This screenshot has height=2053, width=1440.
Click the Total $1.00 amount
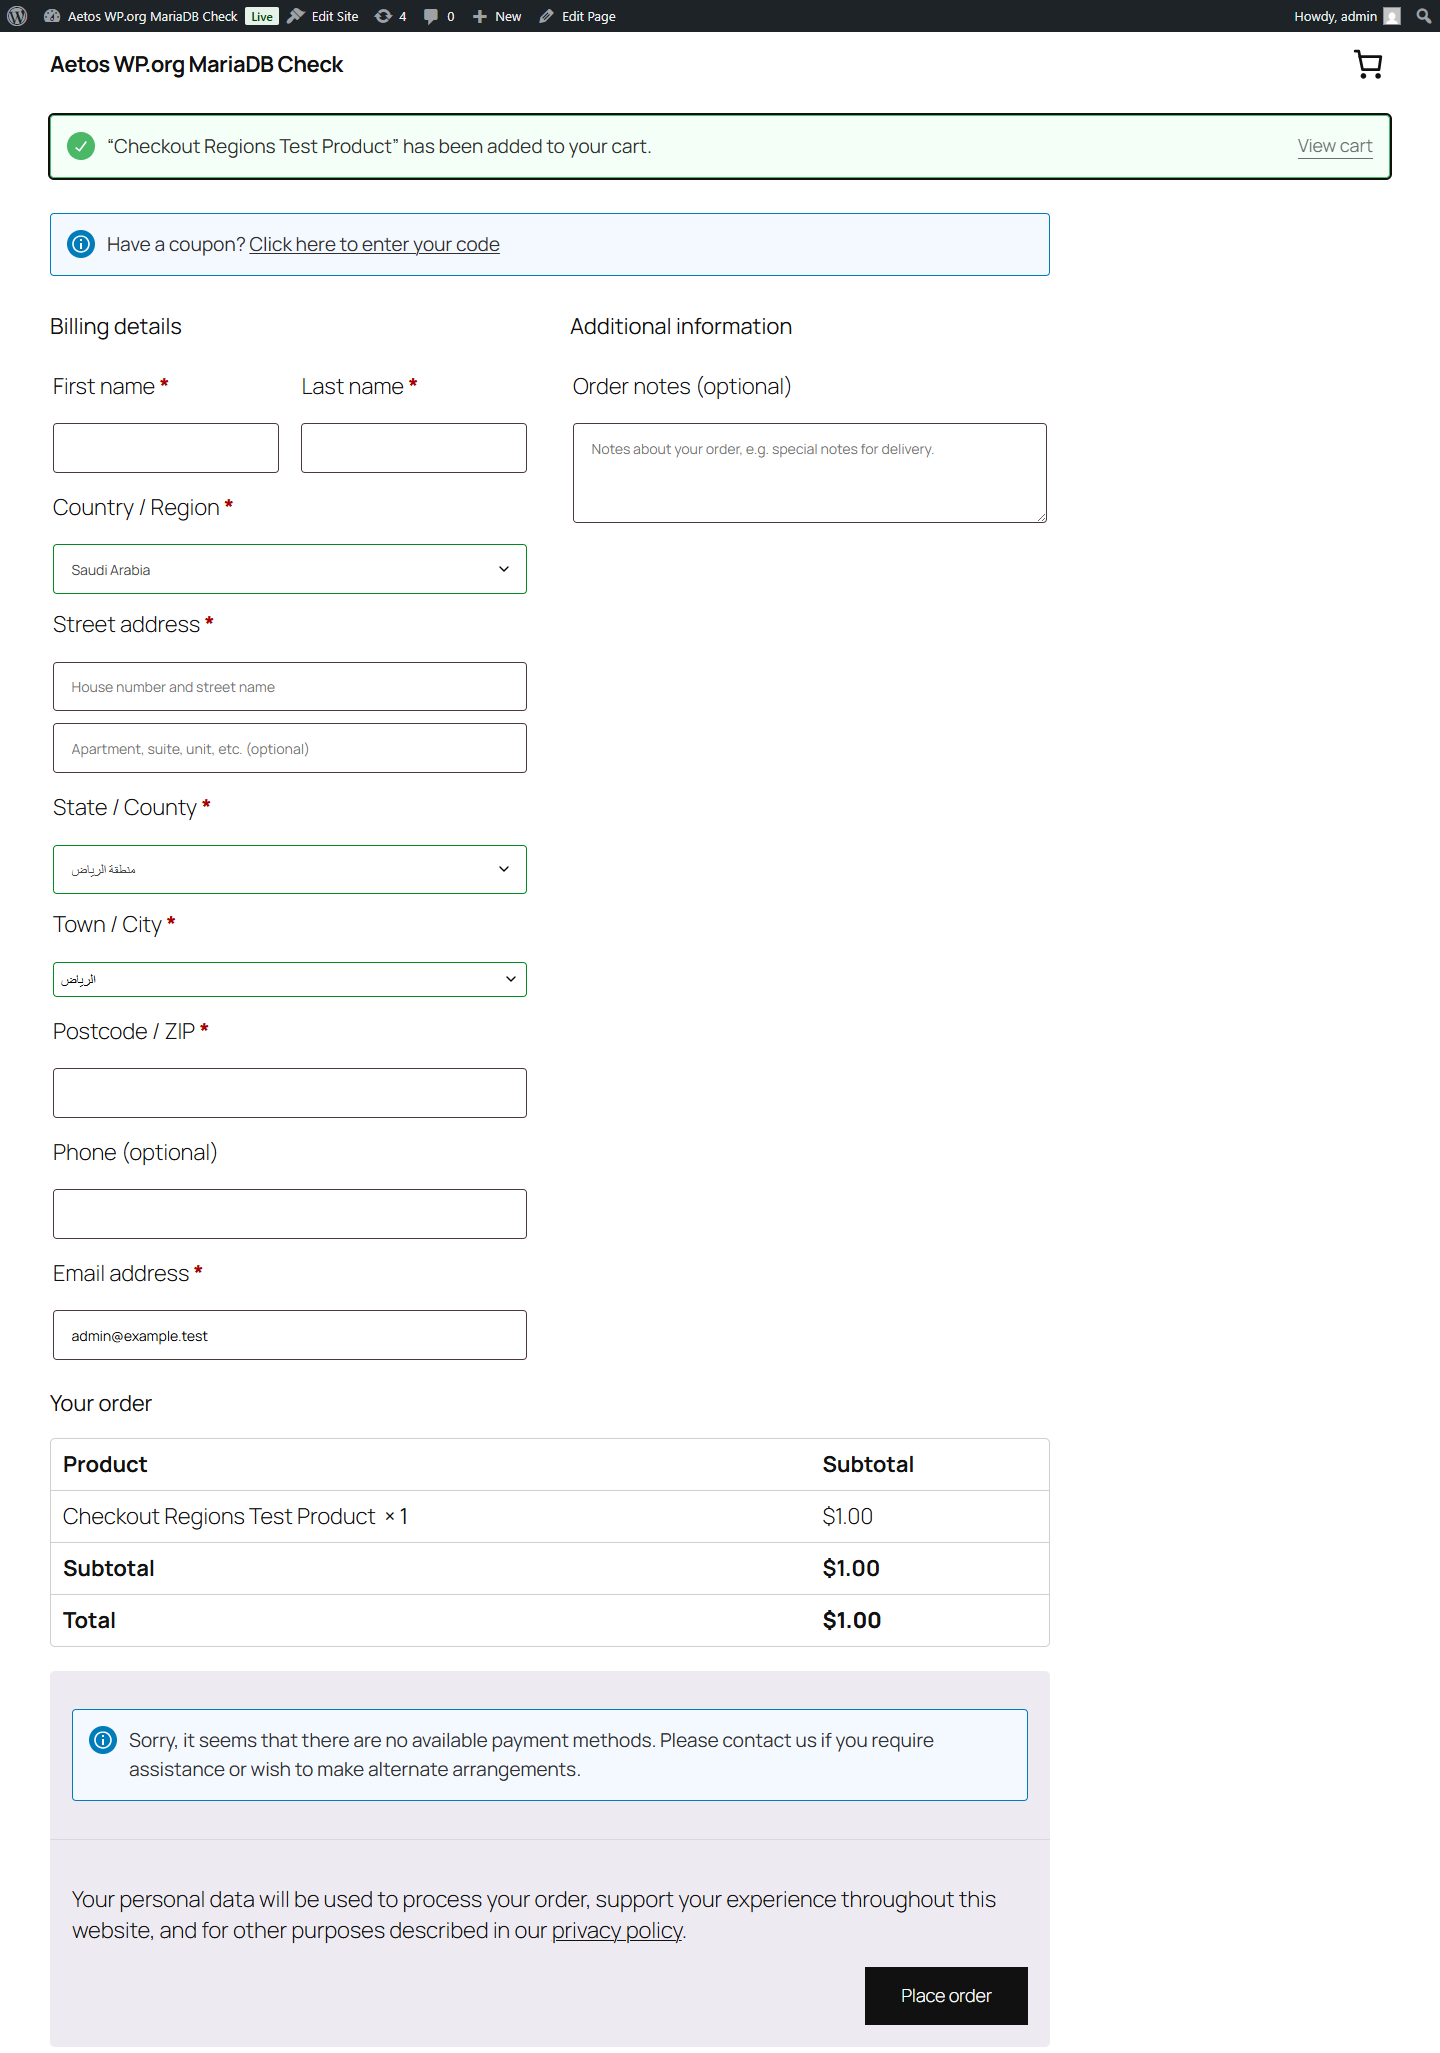tap(852, 1621)
